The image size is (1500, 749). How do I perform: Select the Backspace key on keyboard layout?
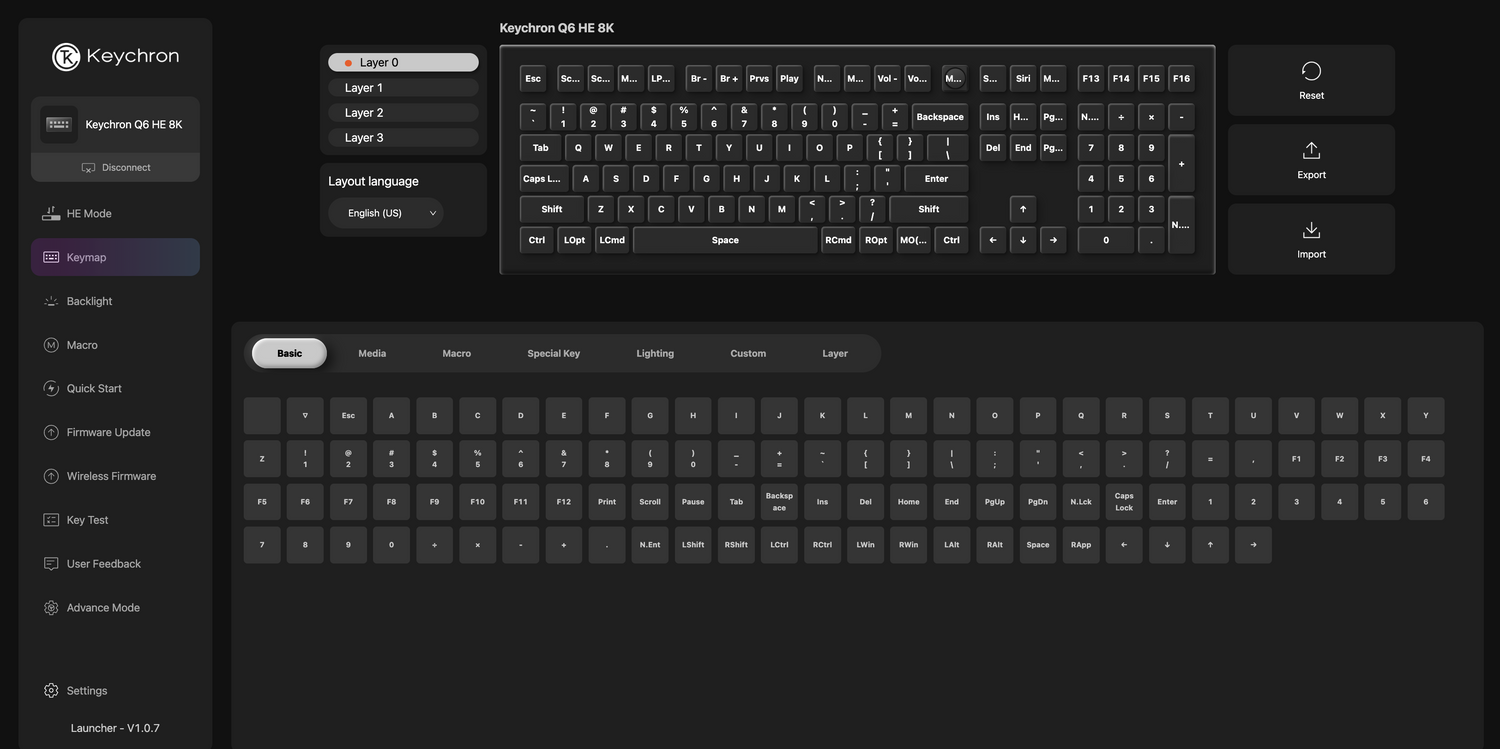tap(939, 117)
